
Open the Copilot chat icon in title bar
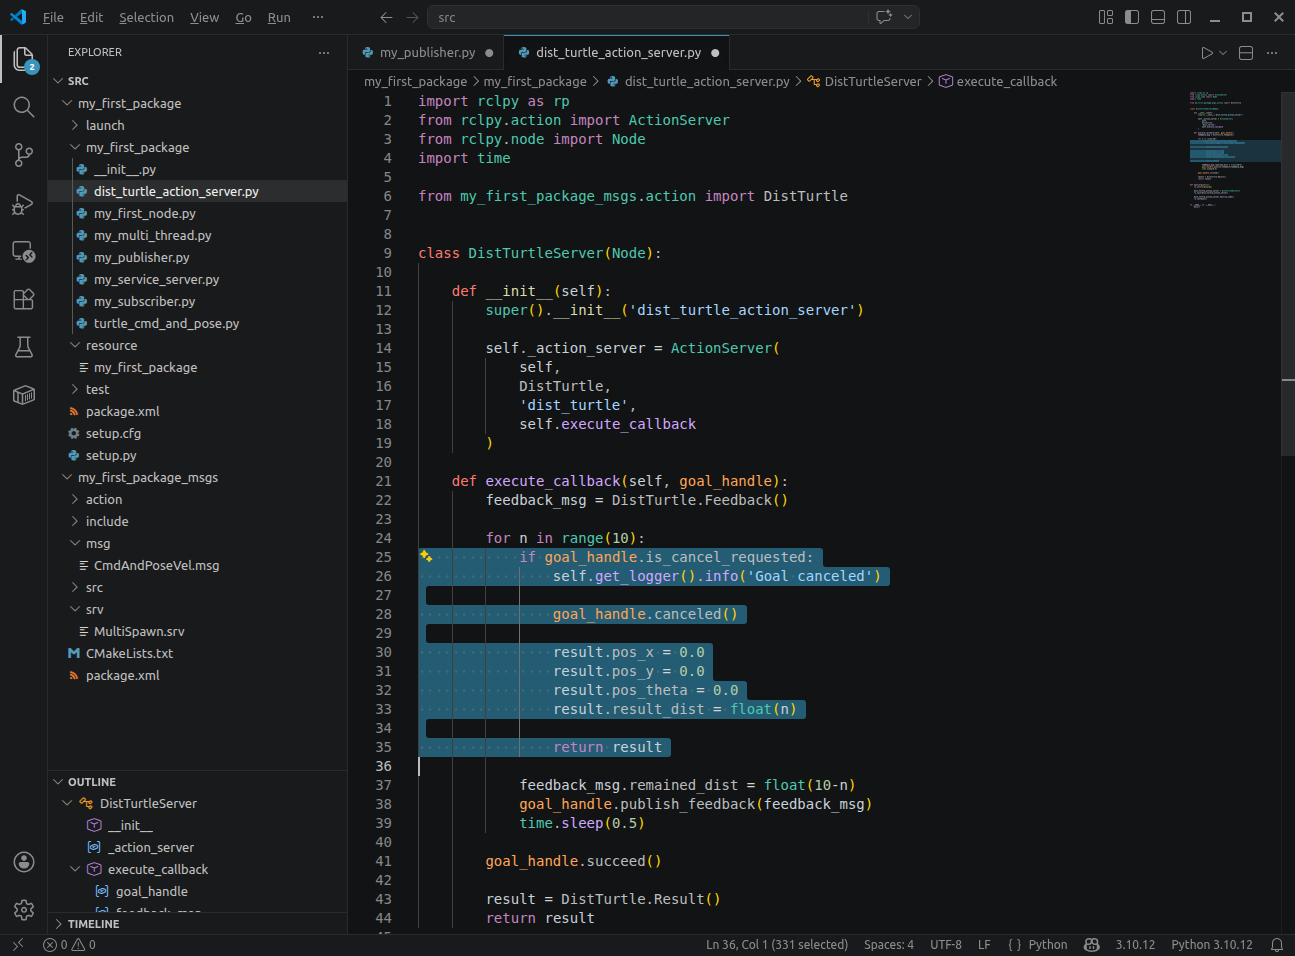coord(884,17)
